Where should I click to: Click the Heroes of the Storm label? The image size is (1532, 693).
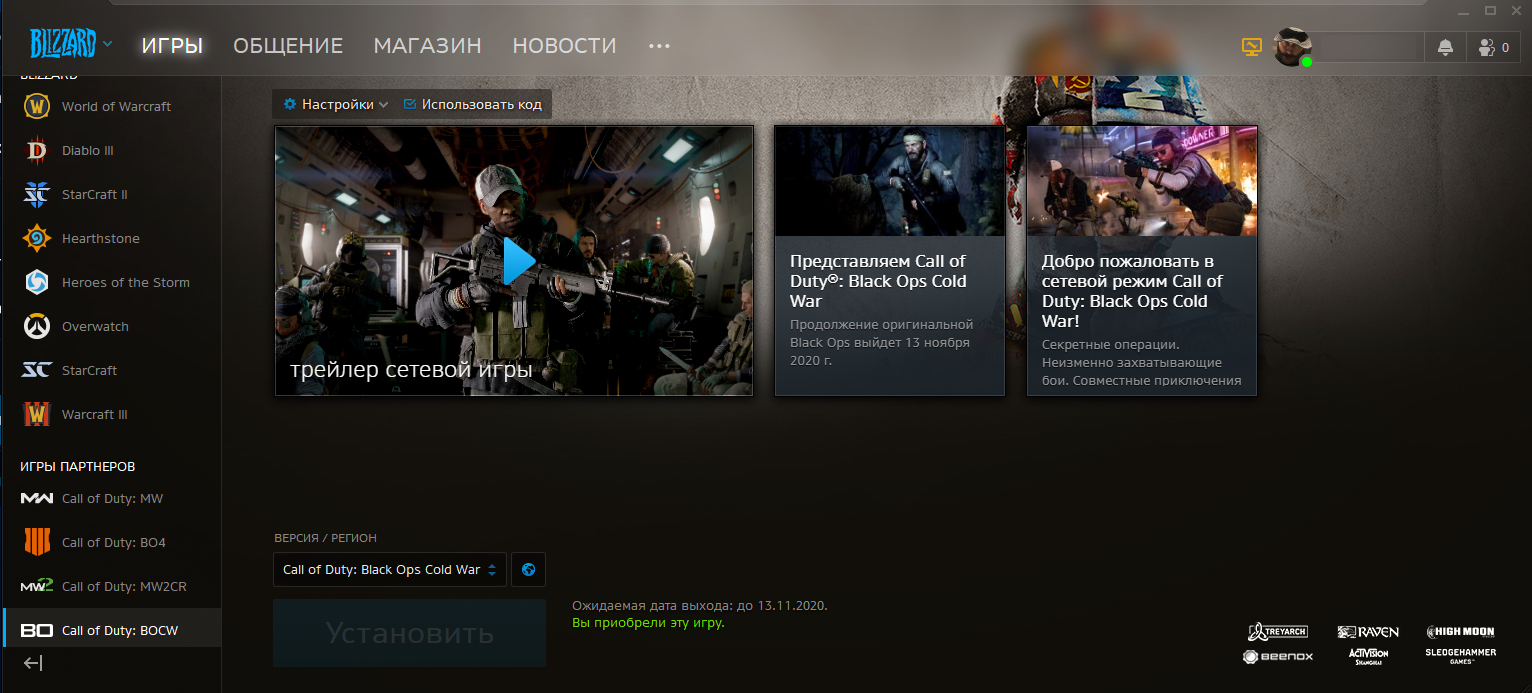(x=126, y=282)
